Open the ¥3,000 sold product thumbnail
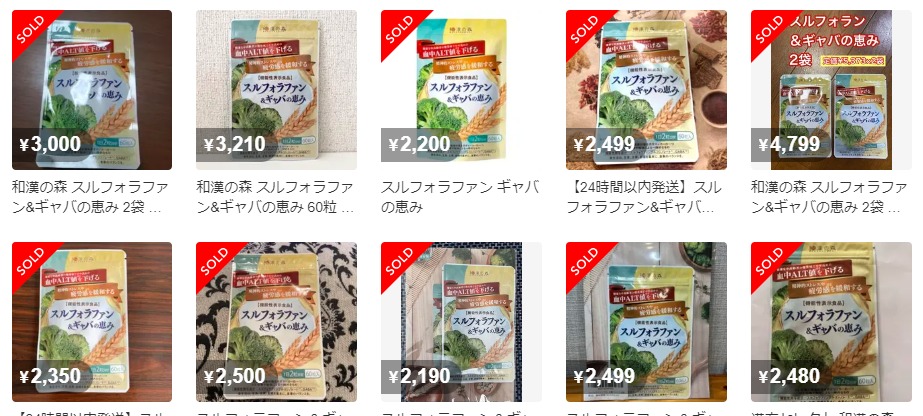The image size is (923, 416). [x=92, y=90]
